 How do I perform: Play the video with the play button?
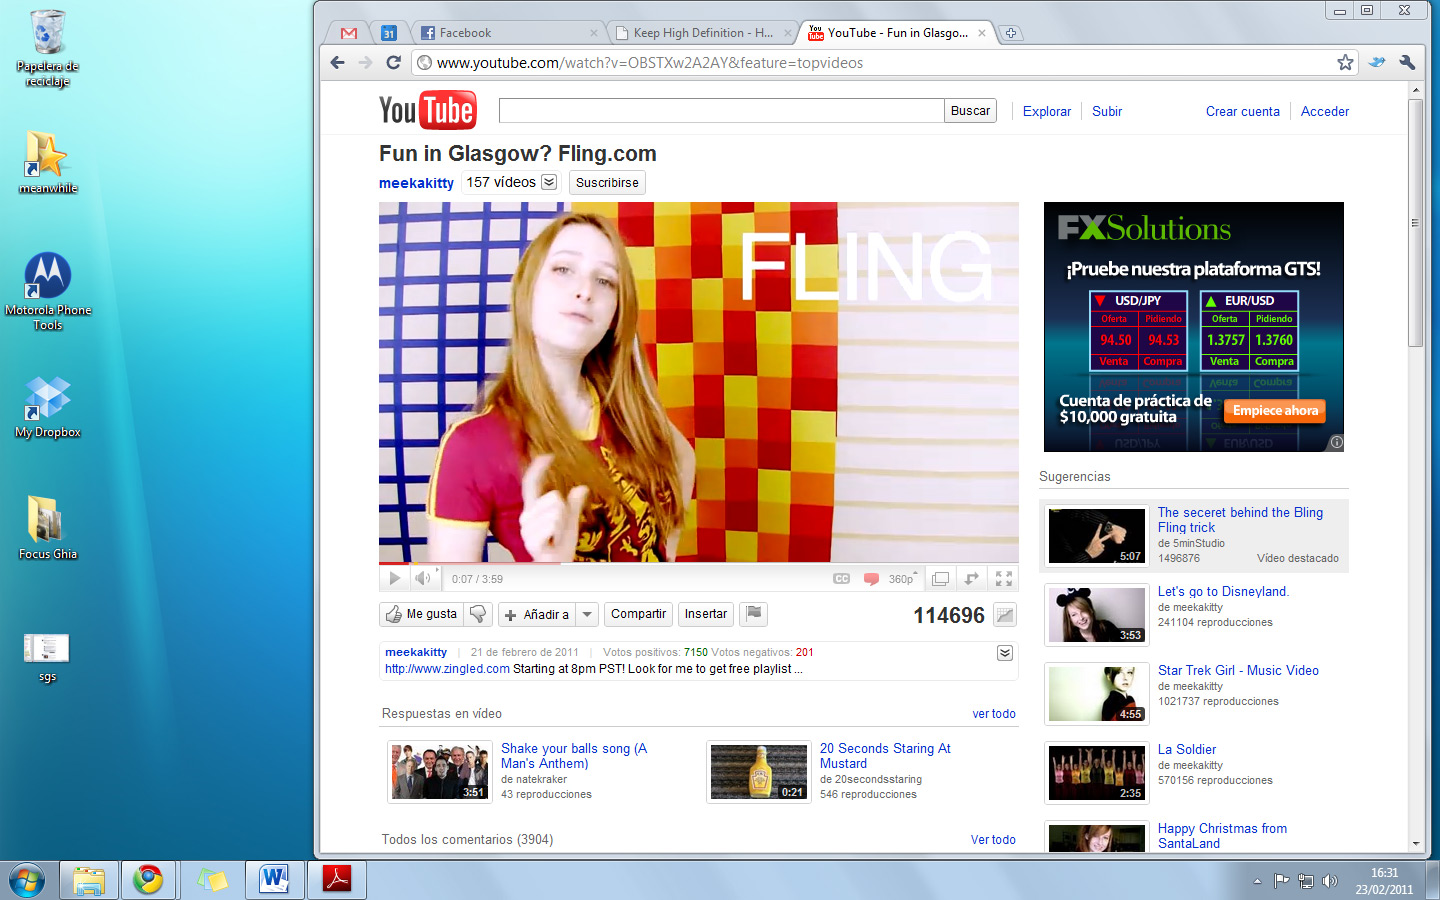coord(394,578)
